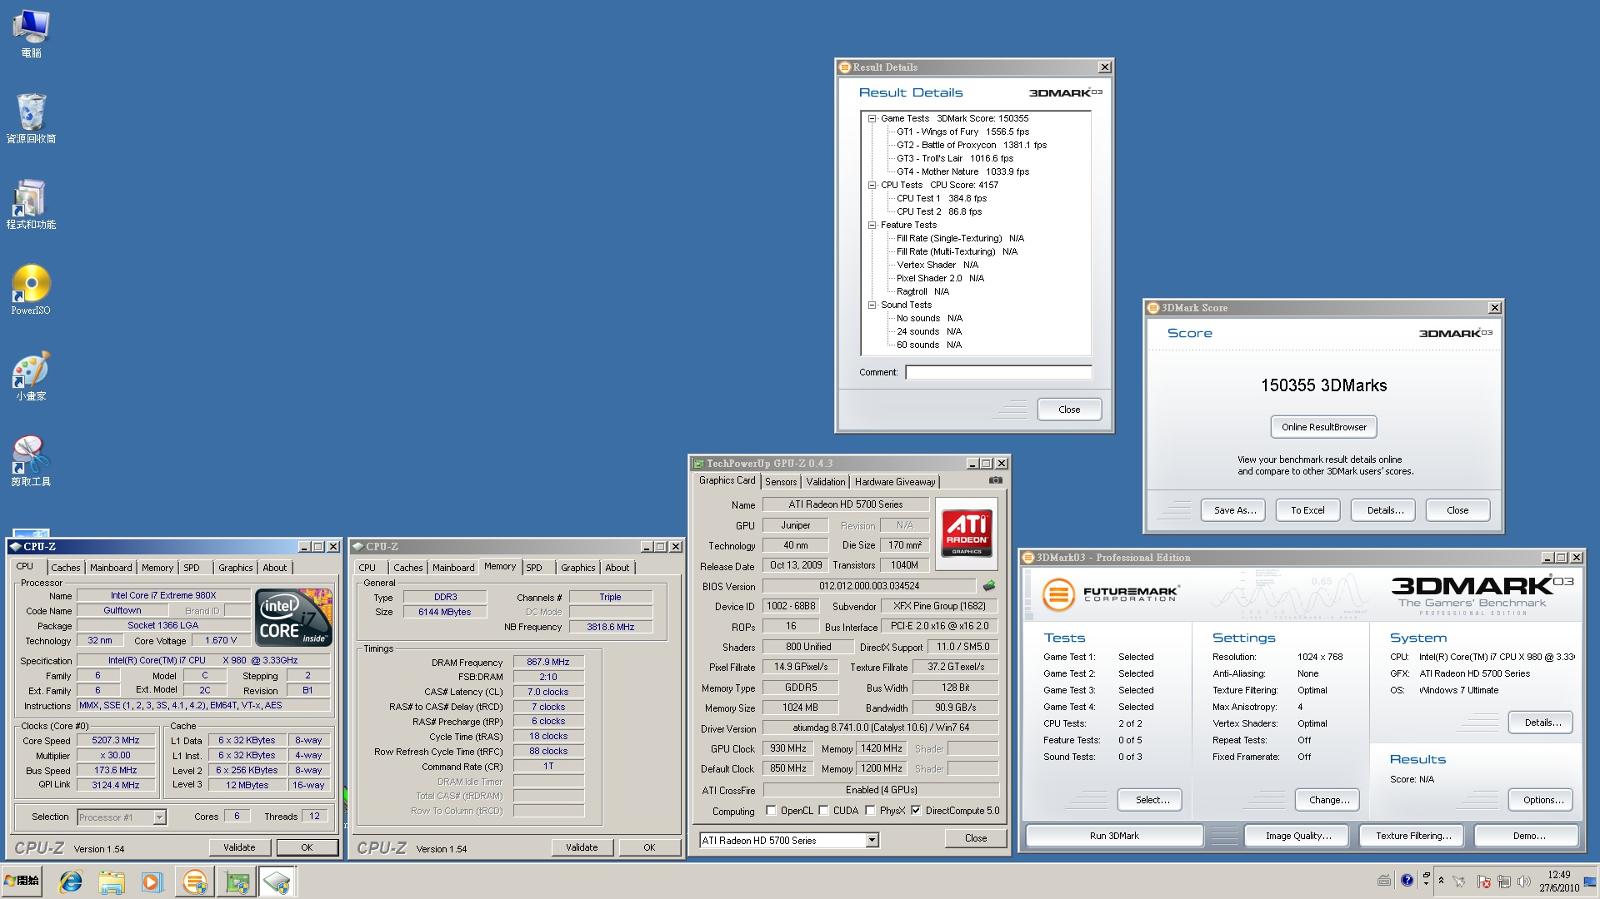Switch to CPU-Z via its taskbar icon

pos(277,882)
